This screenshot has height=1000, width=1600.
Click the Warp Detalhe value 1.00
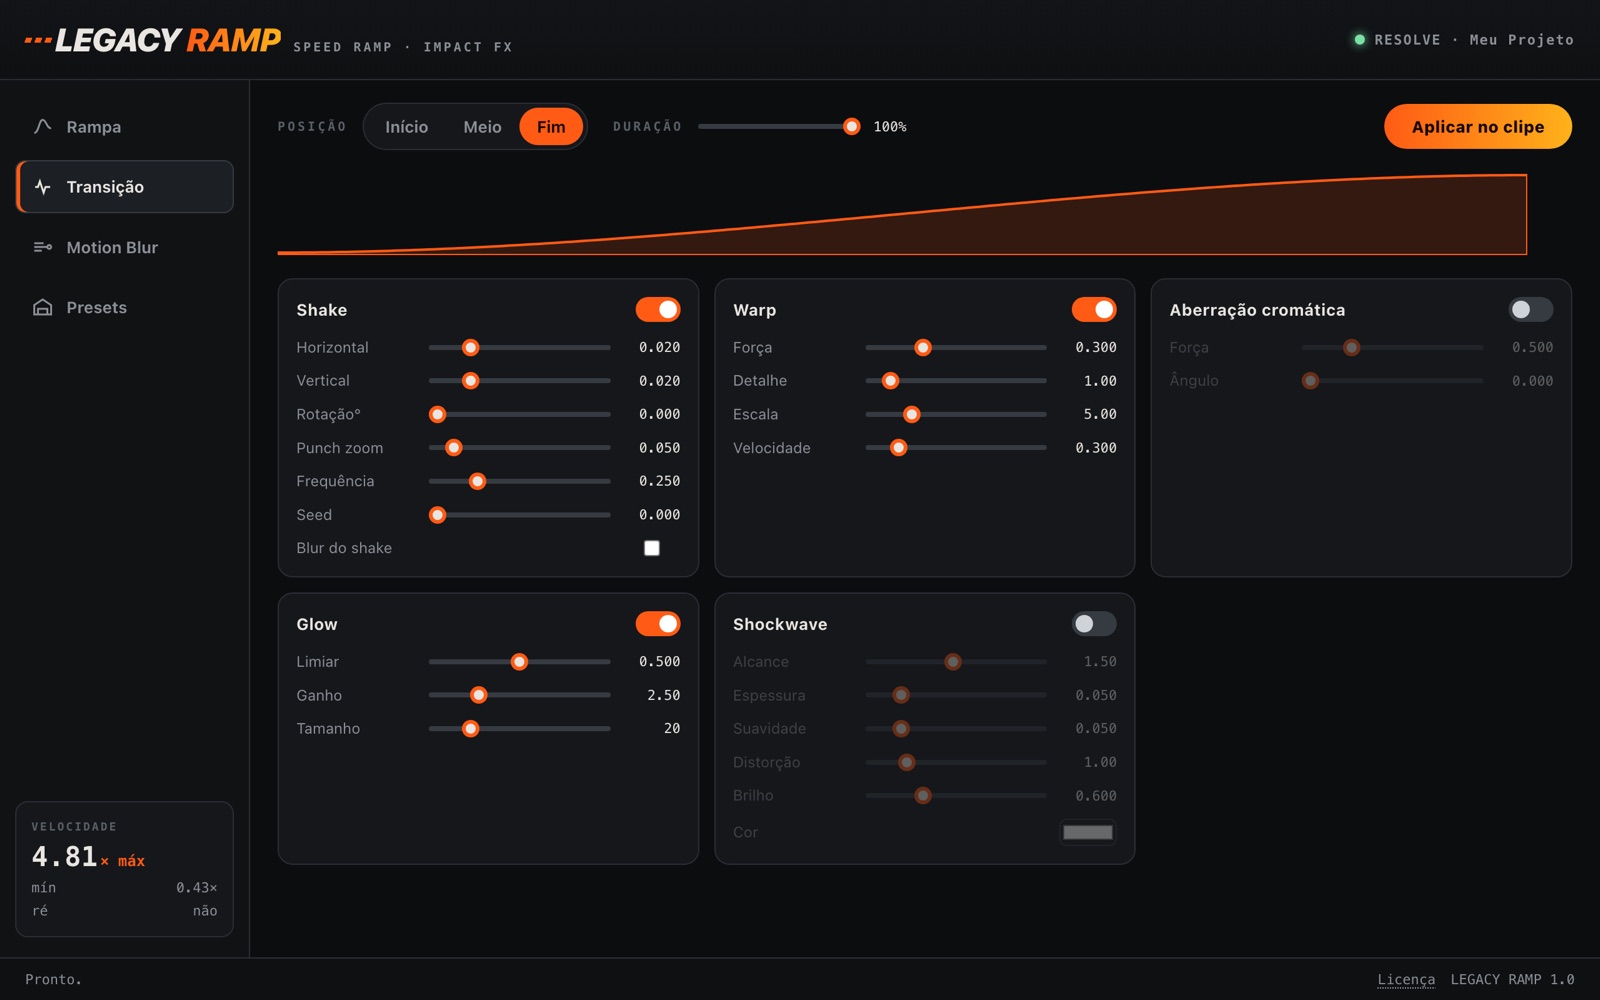(1100, 381)
